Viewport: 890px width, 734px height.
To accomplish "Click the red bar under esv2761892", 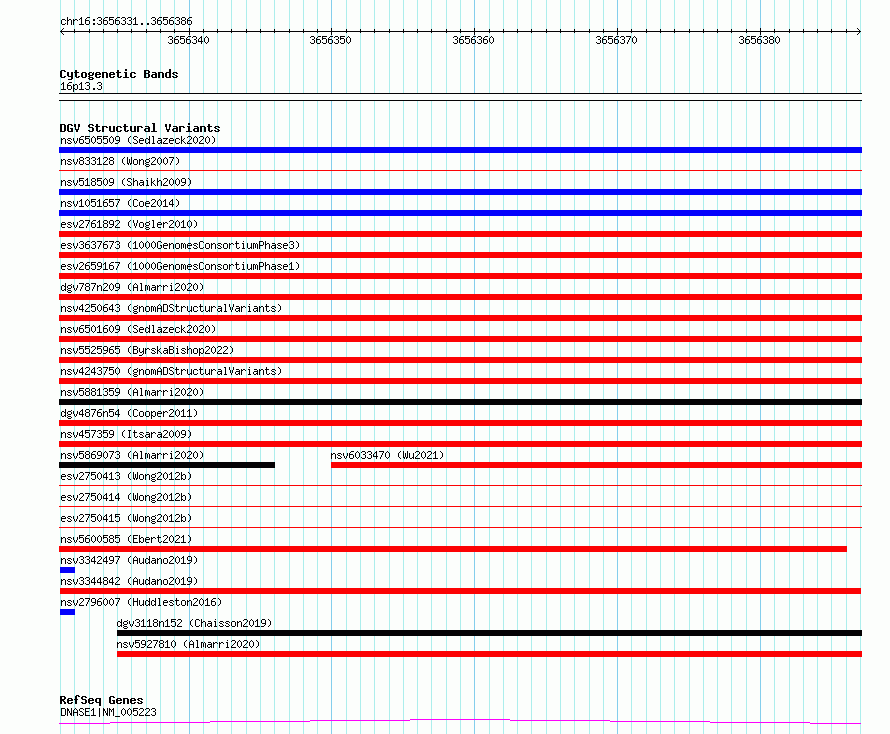I will click(x=460, y=234).
